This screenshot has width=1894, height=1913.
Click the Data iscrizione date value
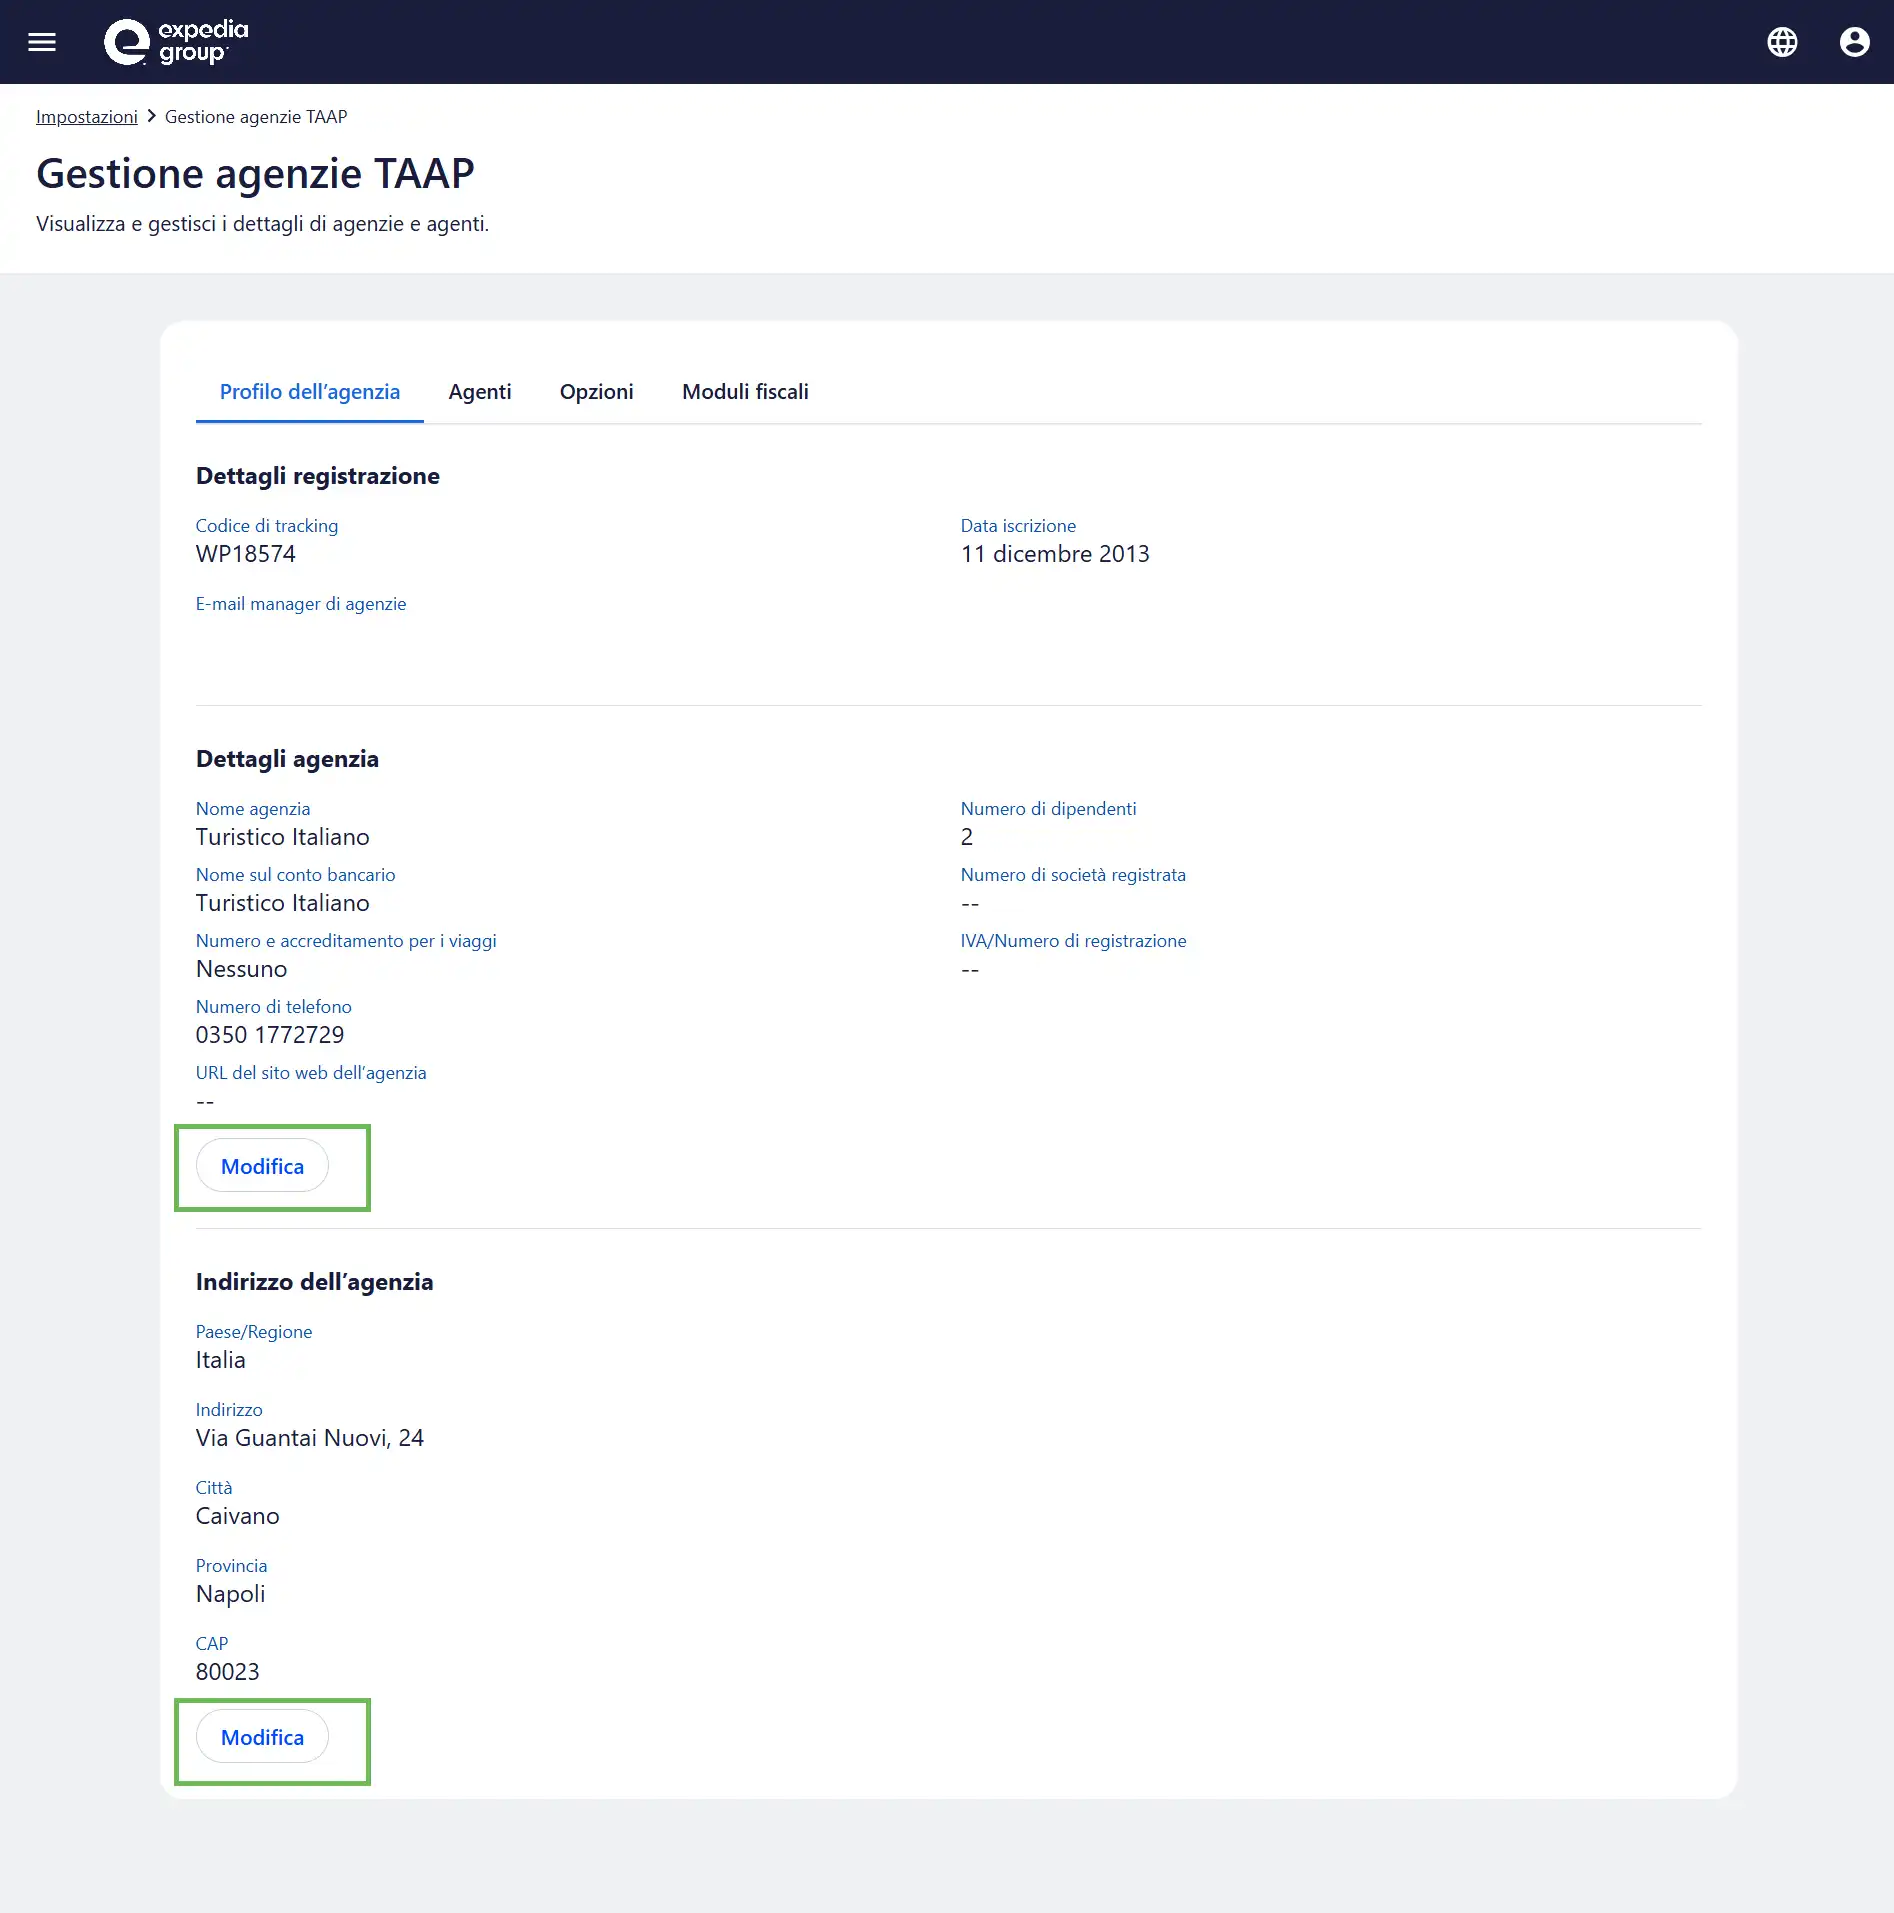1055,553
